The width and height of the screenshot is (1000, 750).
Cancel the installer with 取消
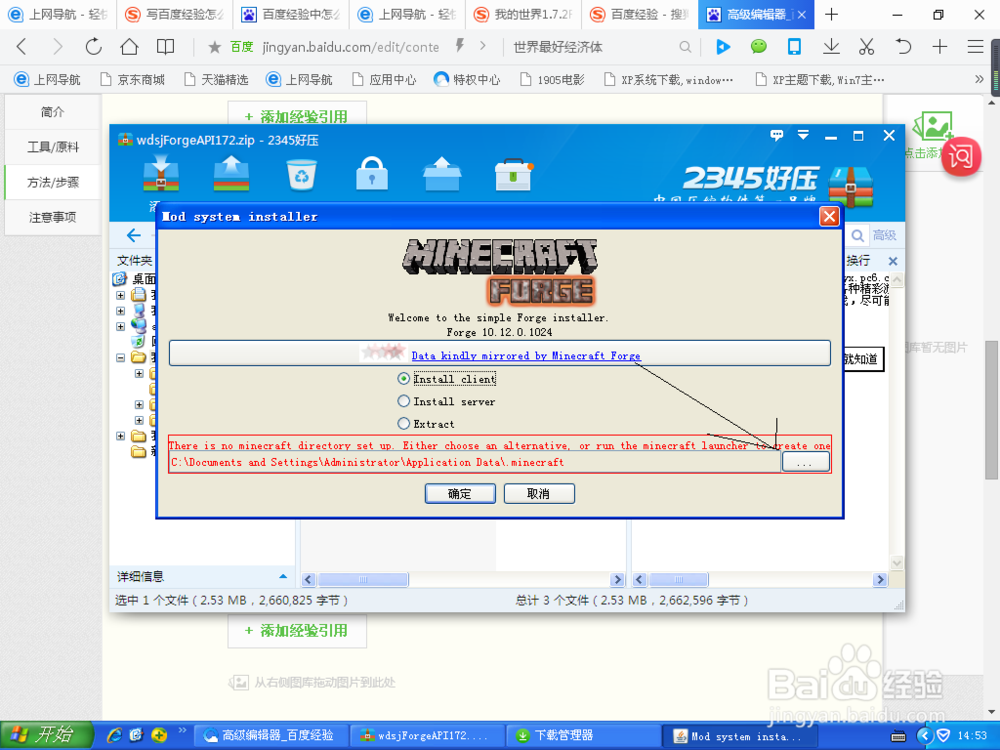(539, 494)
